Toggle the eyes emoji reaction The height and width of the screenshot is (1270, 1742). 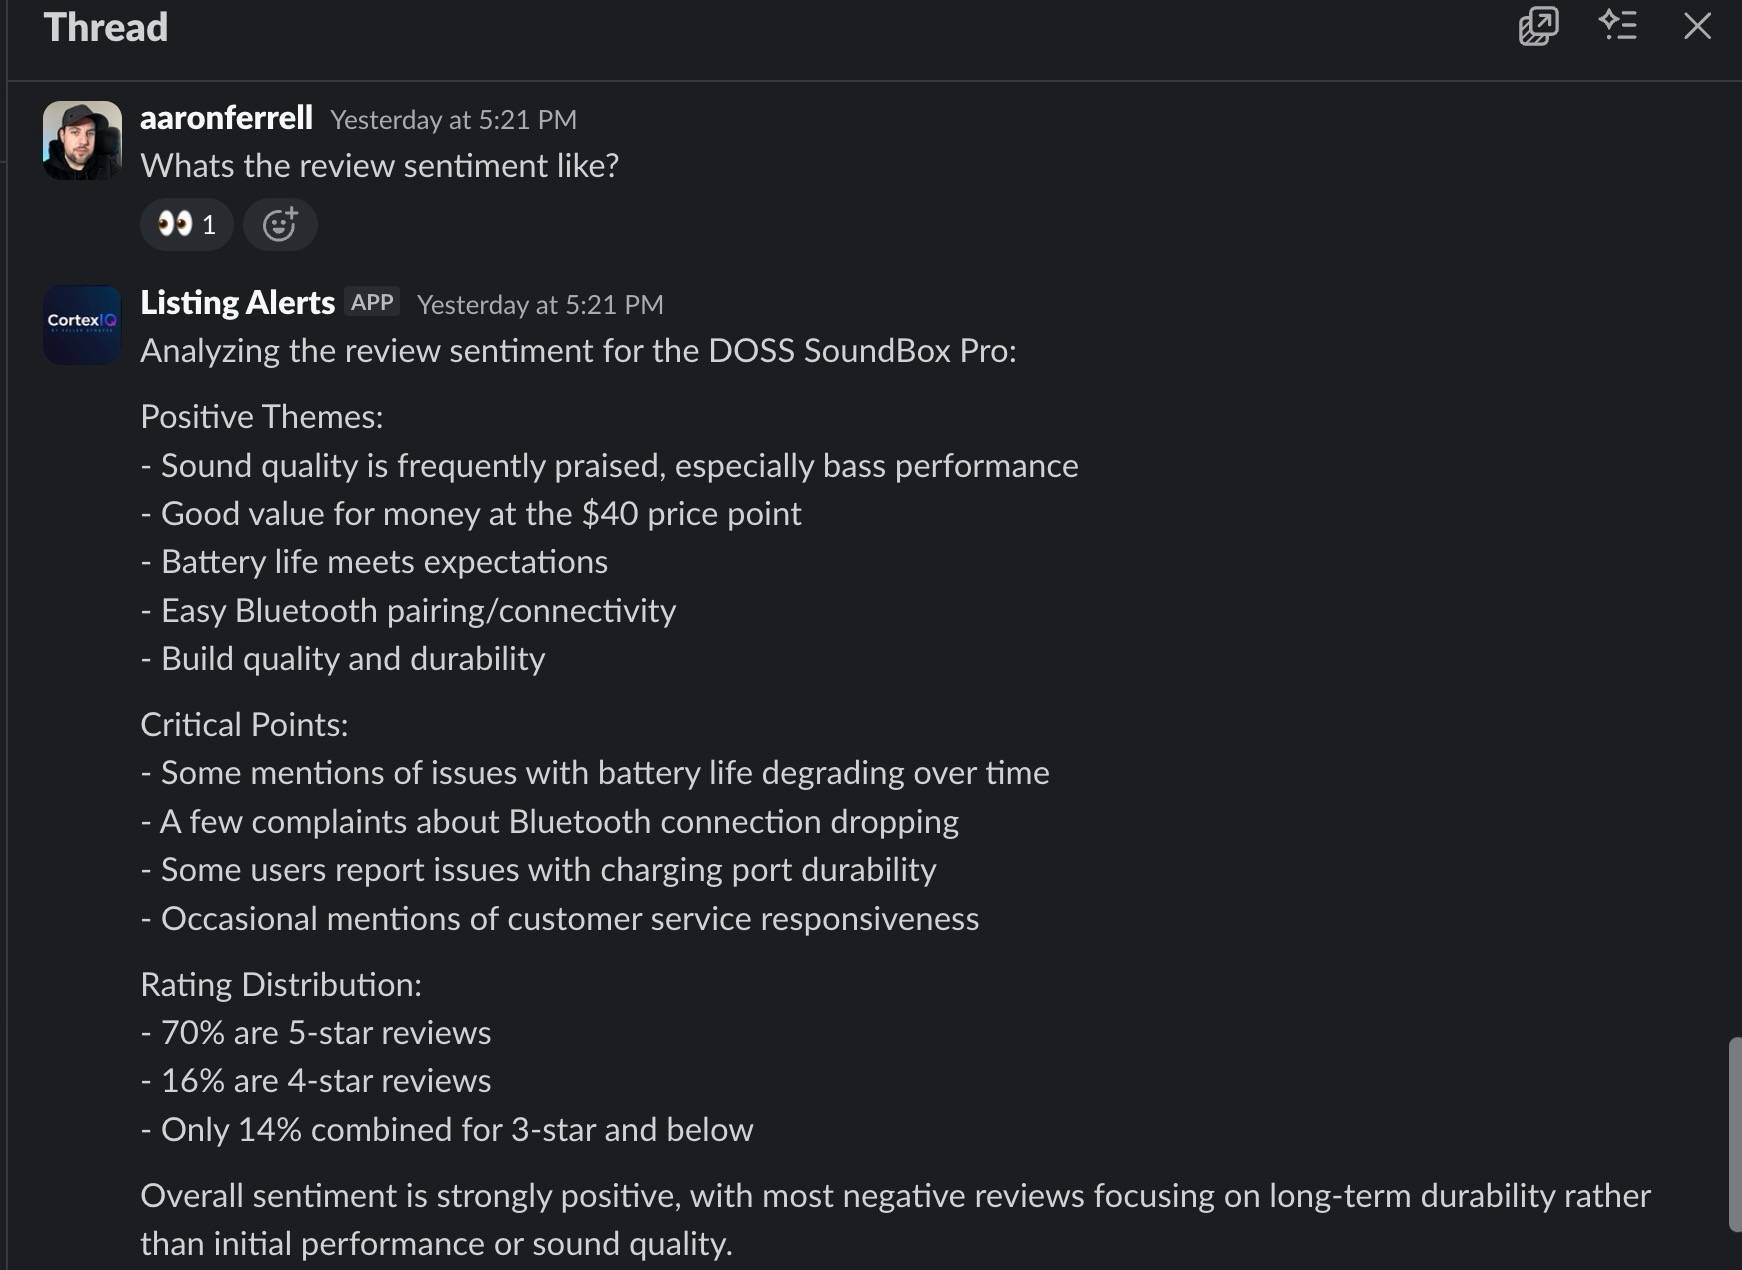tap(187, 224)
